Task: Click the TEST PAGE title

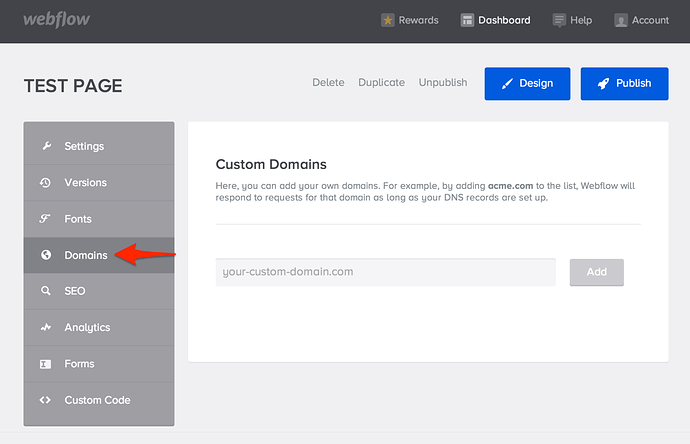Action: (73, 86)
